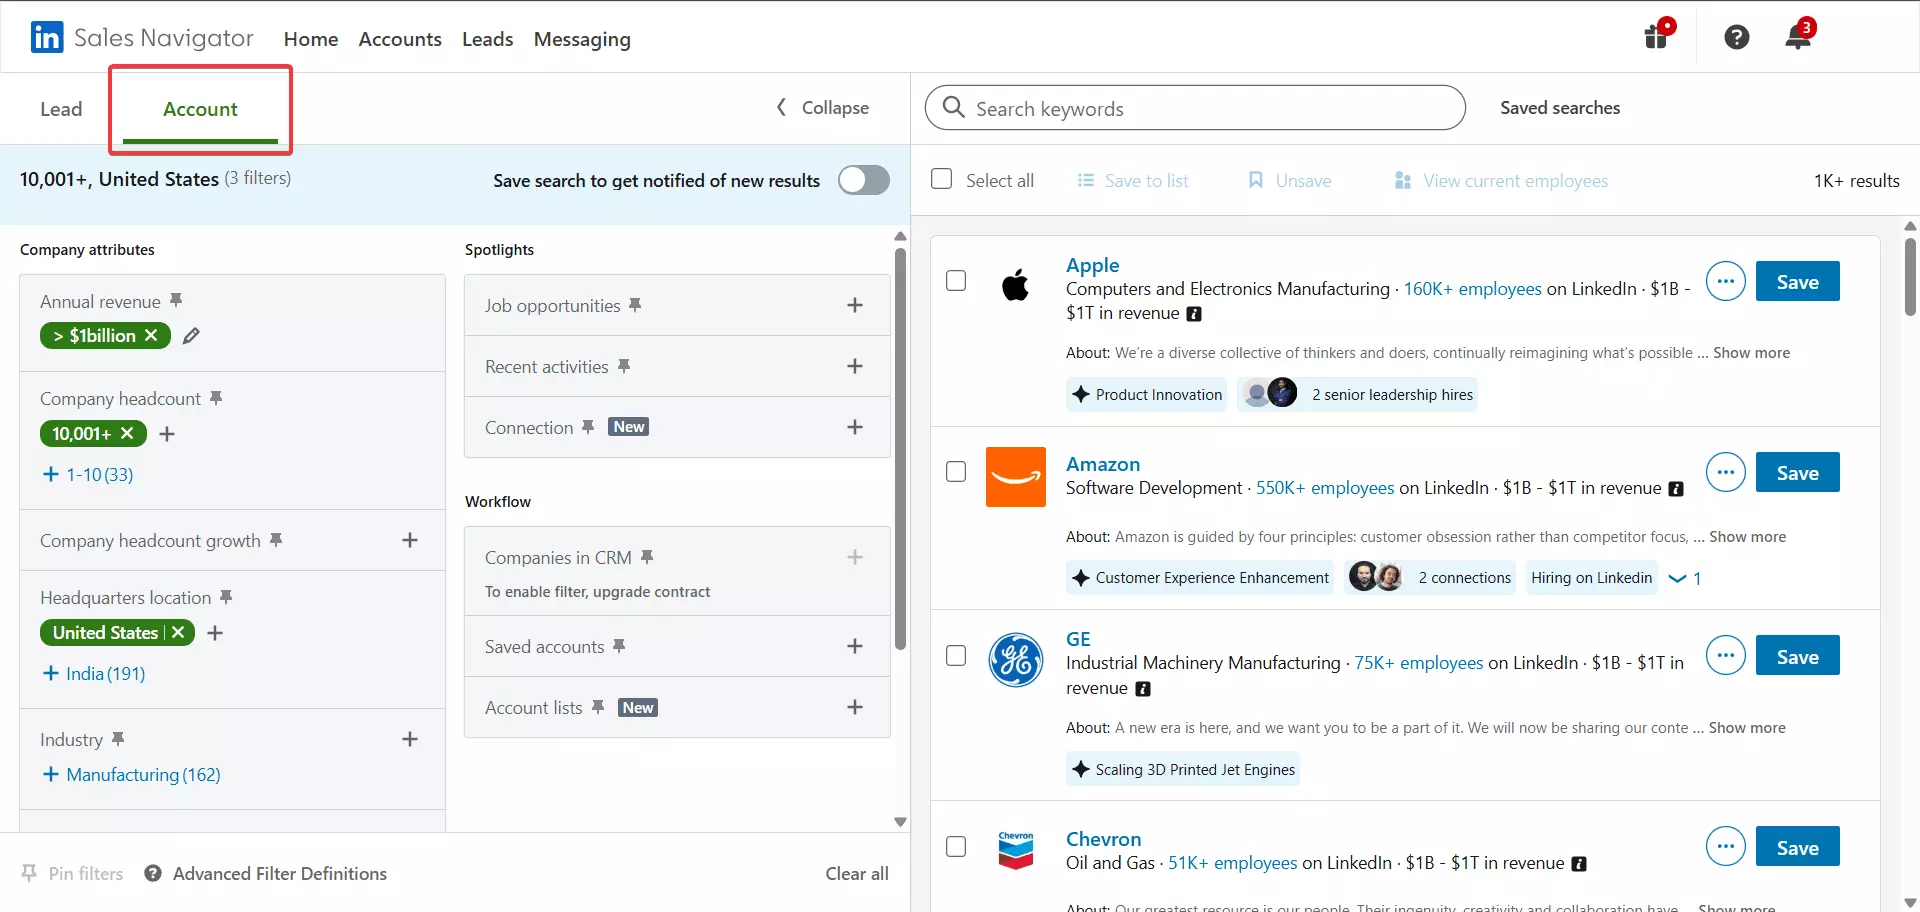
Task: Save the Chevron account
Action: click(1797, 846)
